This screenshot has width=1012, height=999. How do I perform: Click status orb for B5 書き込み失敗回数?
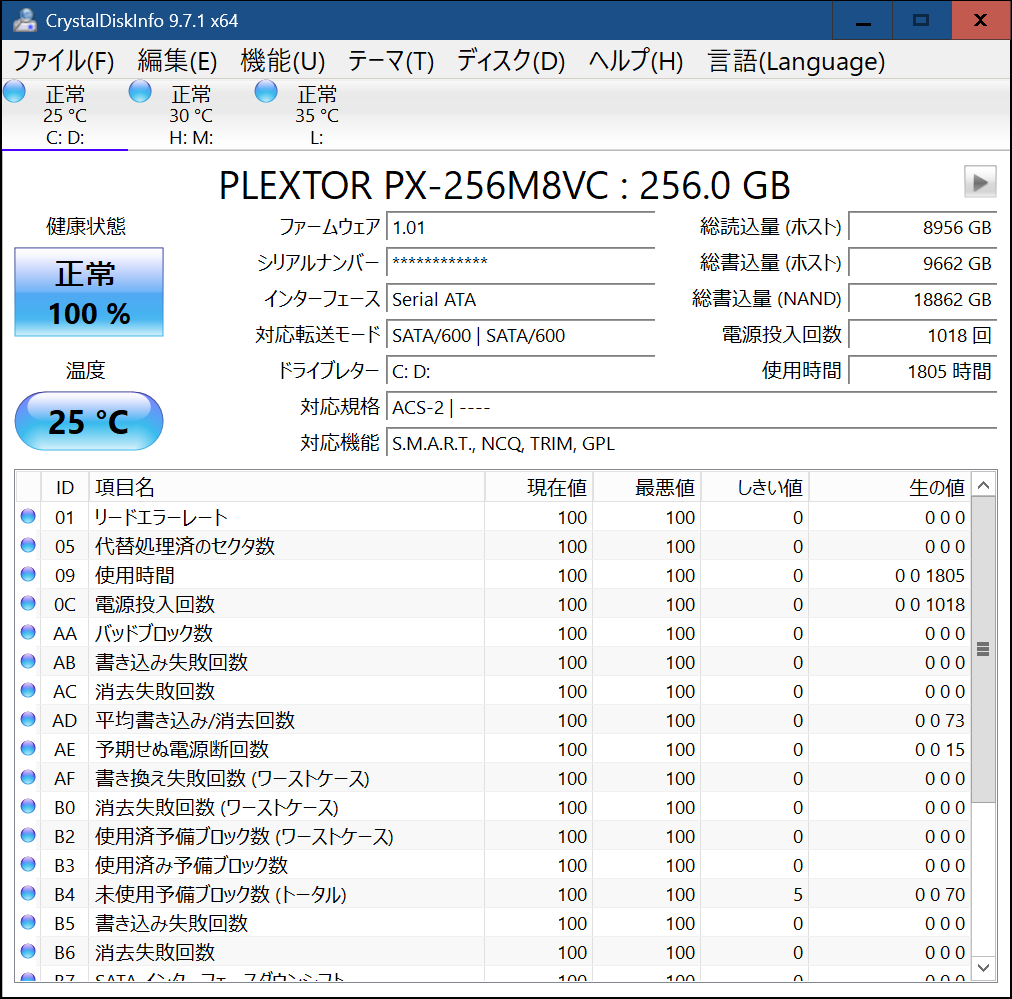click(x=28, y=922)
